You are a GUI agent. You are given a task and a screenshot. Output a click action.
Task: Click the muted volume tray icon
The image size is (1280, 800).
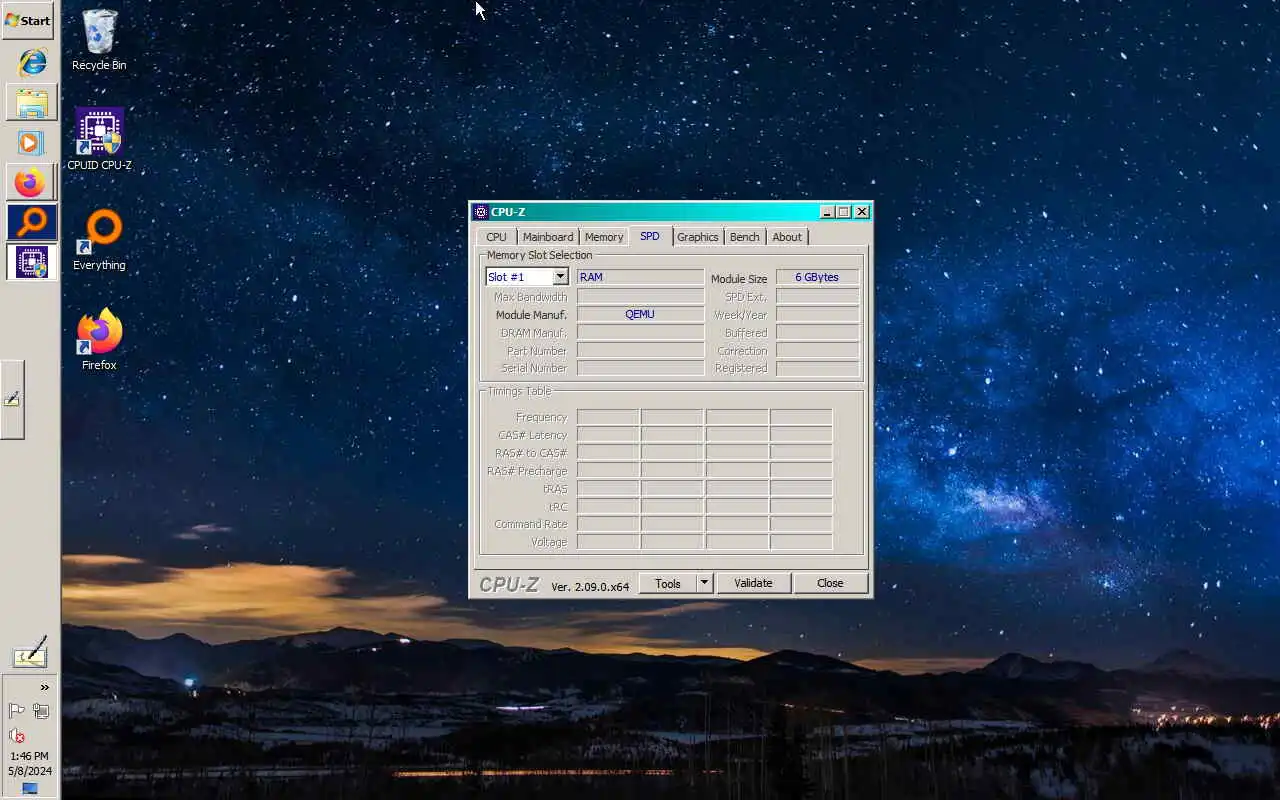pyautogui.click(x=16, y=735)
